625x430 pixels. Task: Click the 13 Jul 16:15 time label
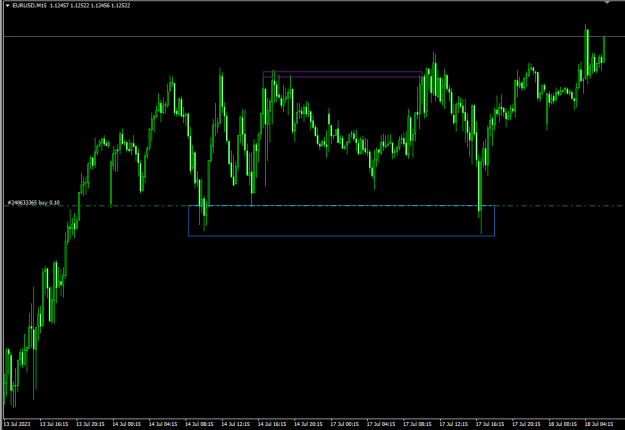tap(54, 424)
